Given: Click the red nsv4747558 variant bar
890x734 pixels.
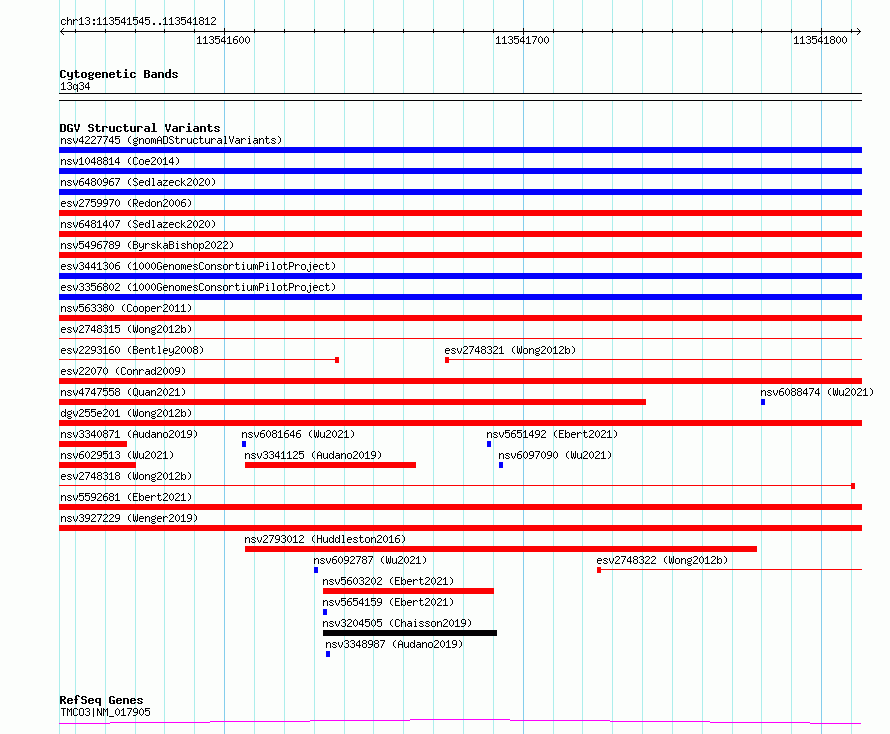Looking at the screenshot, I should (352, 402).
